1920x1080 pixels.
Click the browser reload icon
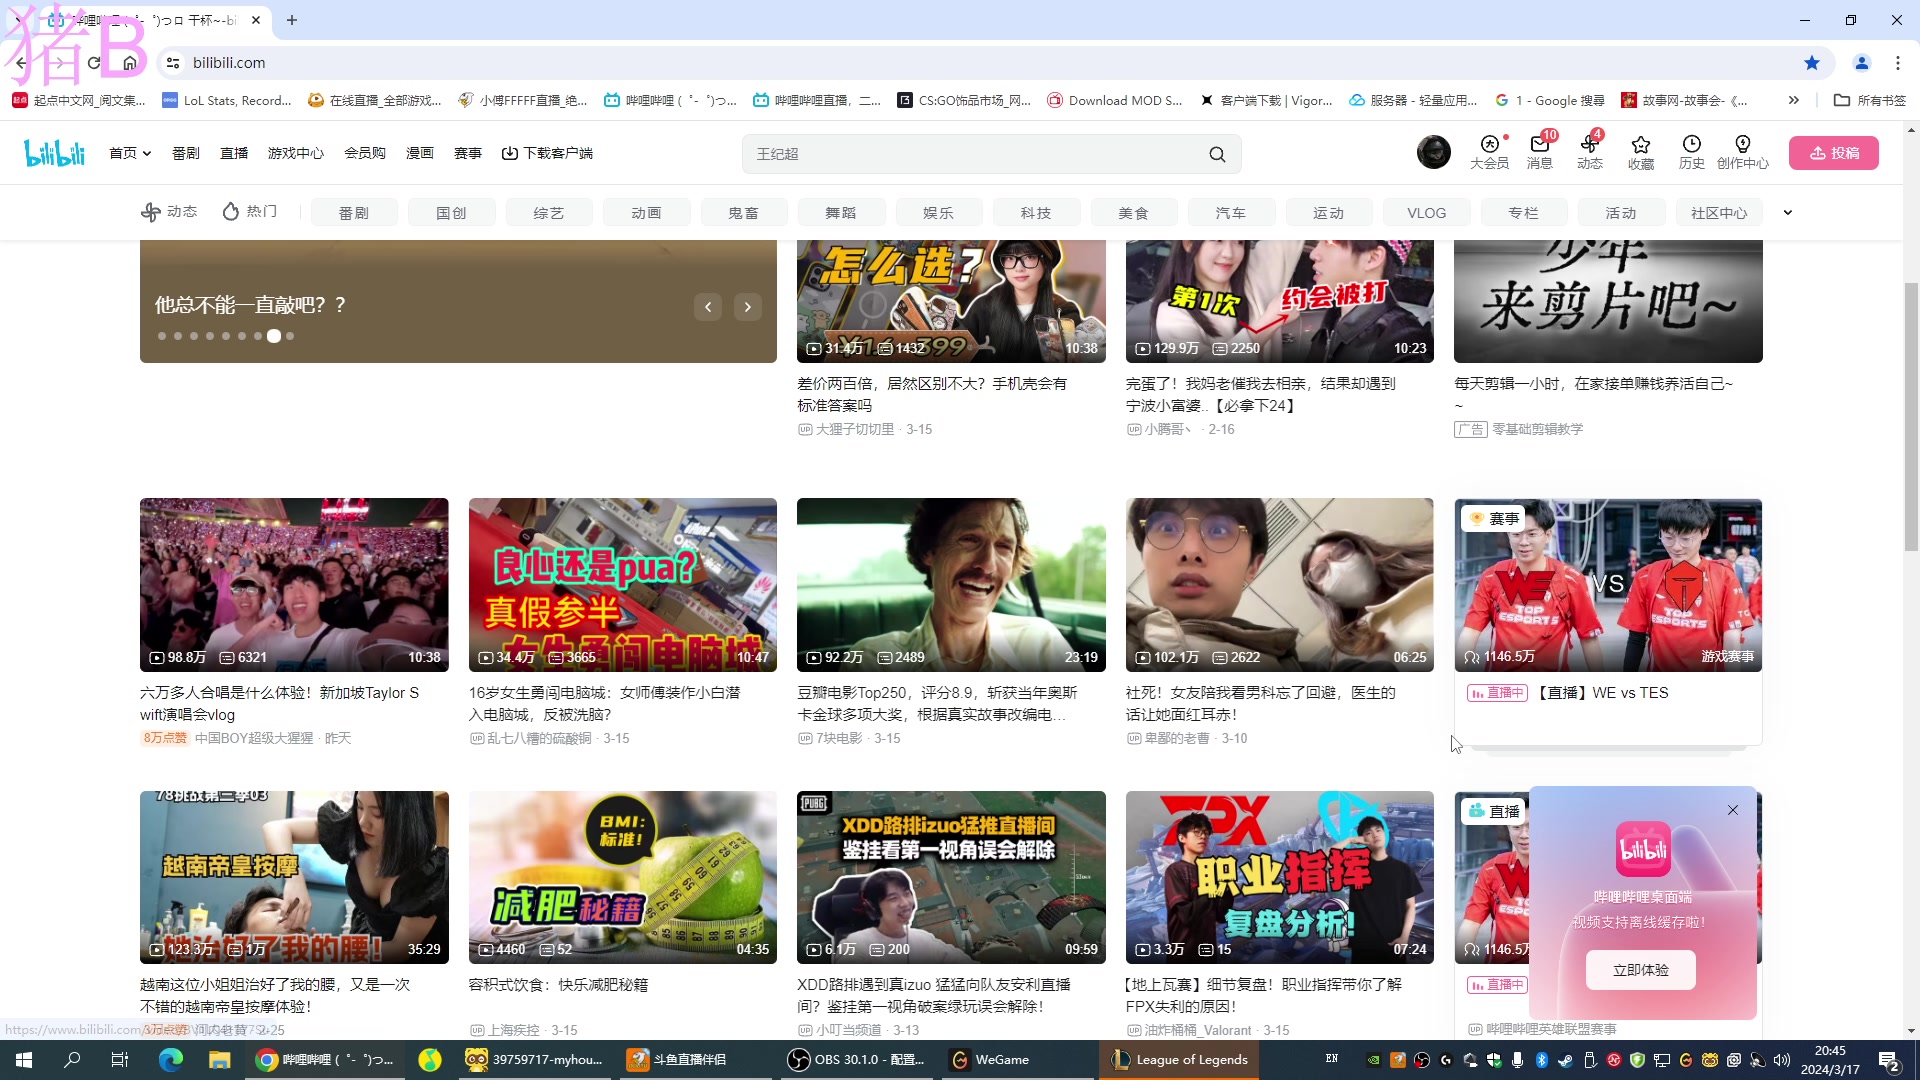coord(94,63)
